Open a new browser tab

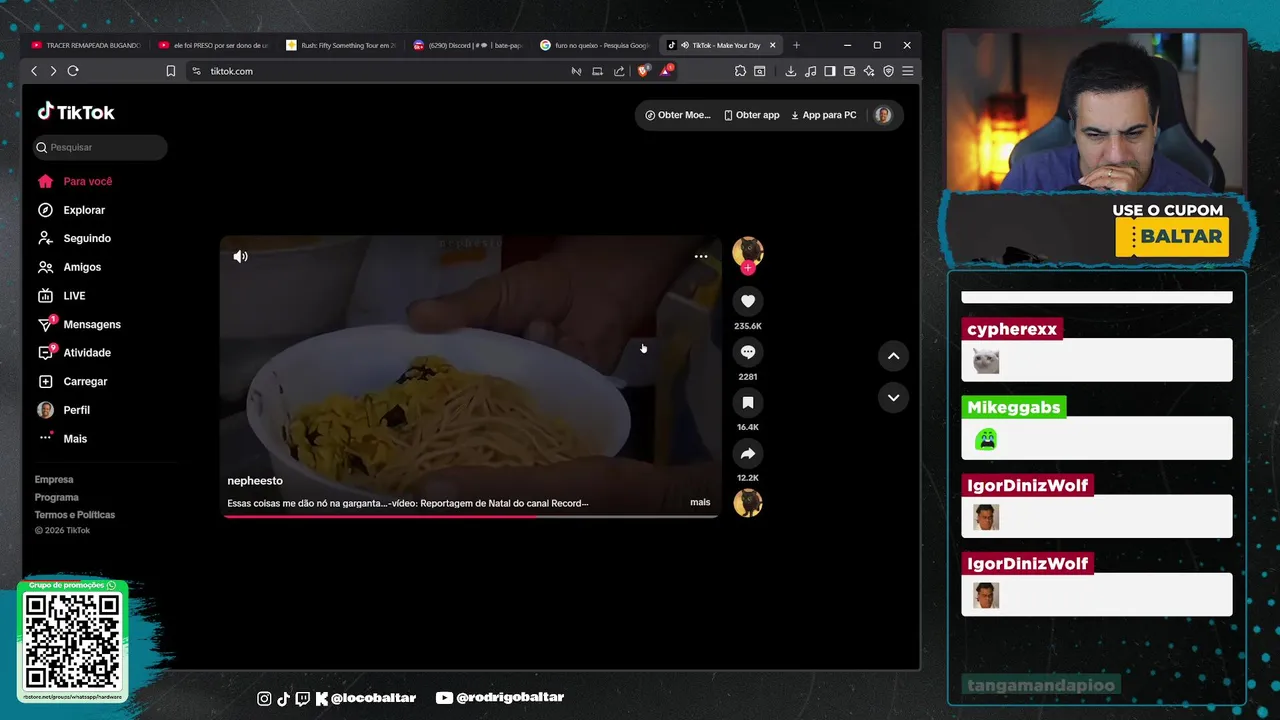797,45
